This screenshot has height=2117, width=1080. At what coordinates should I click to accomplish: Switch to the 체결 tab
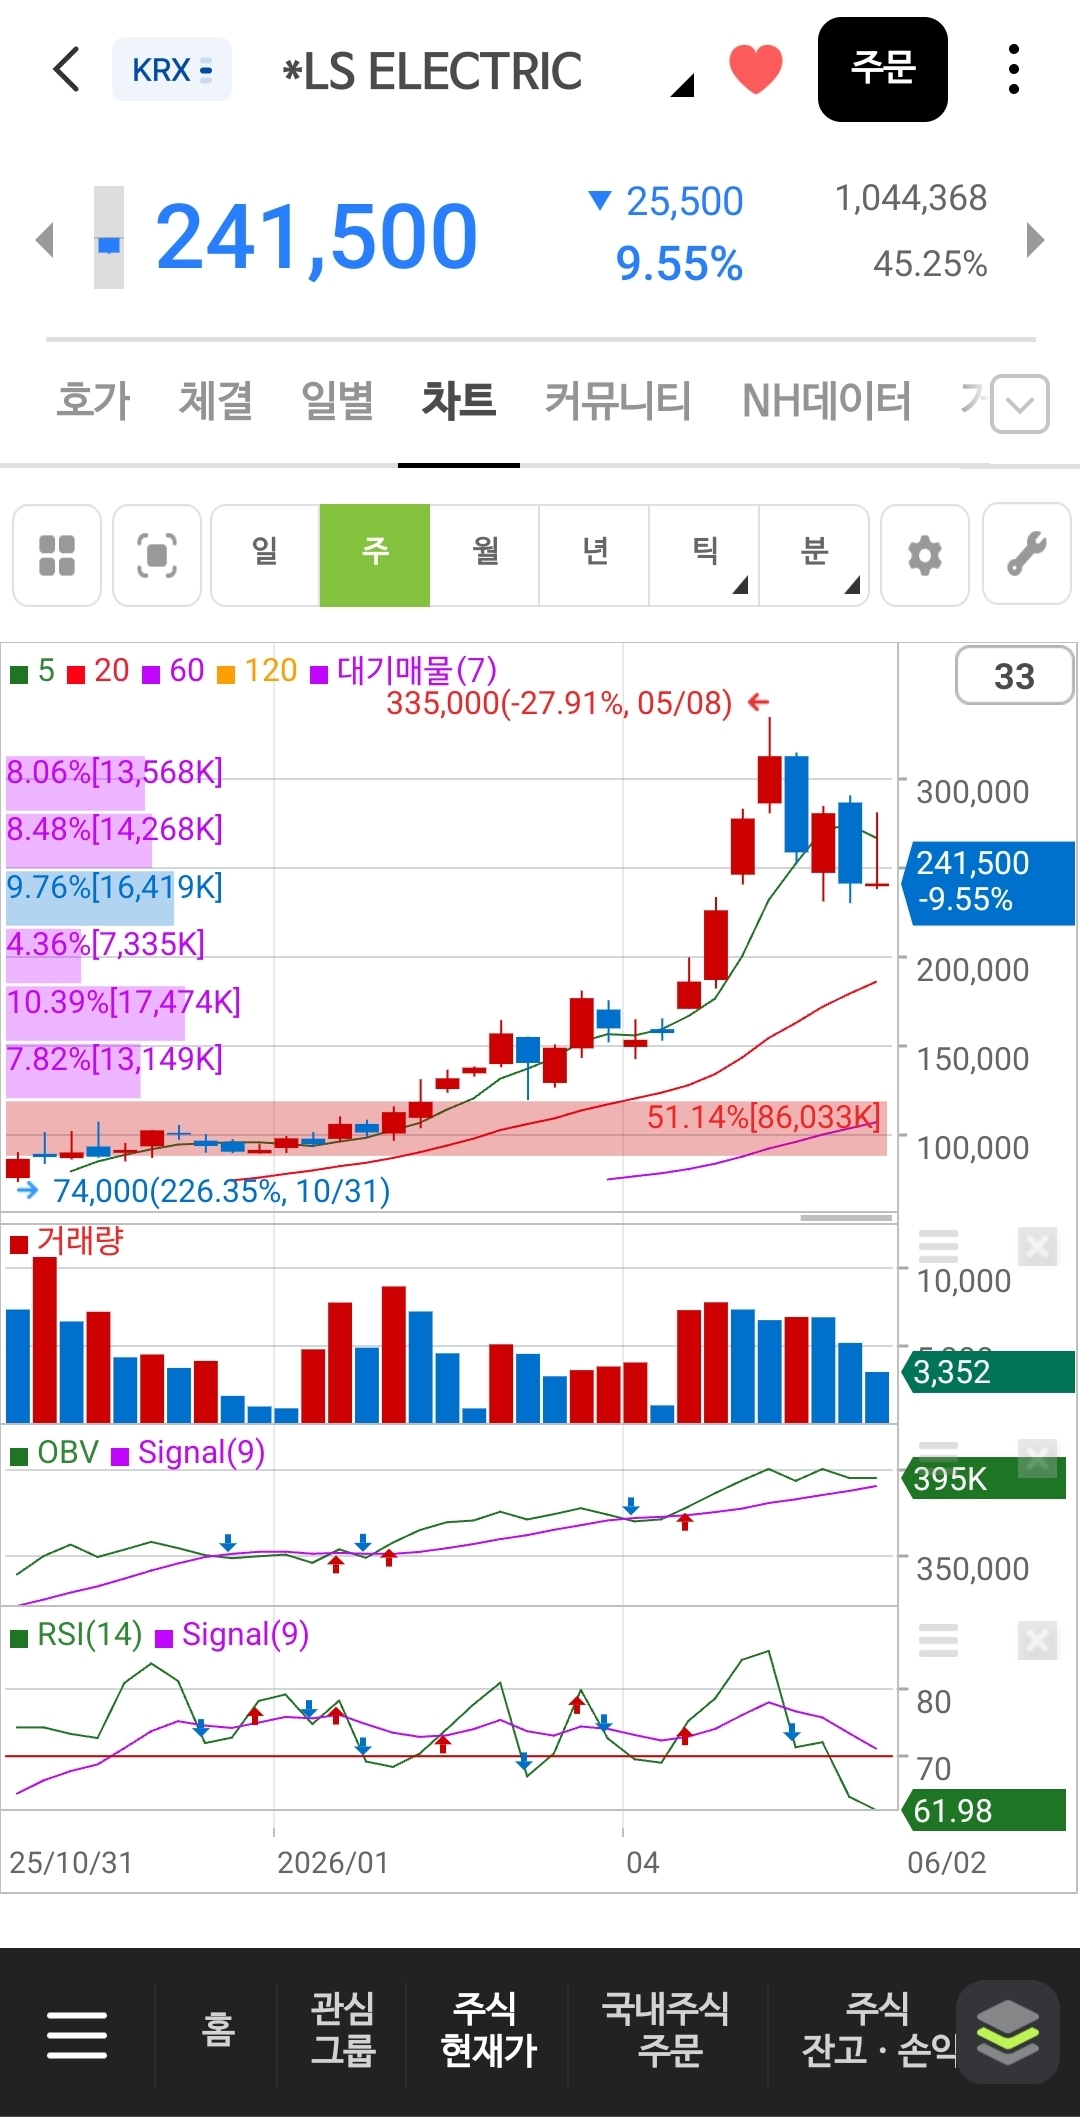pyautogui.click(x=215, y=401)
